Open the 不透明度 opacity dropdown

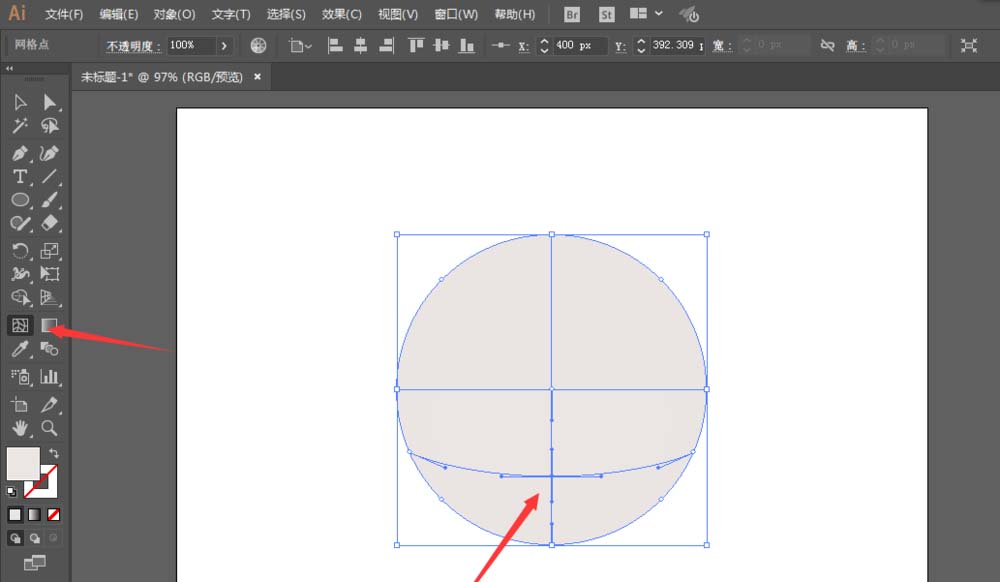[x=222, y=45]
